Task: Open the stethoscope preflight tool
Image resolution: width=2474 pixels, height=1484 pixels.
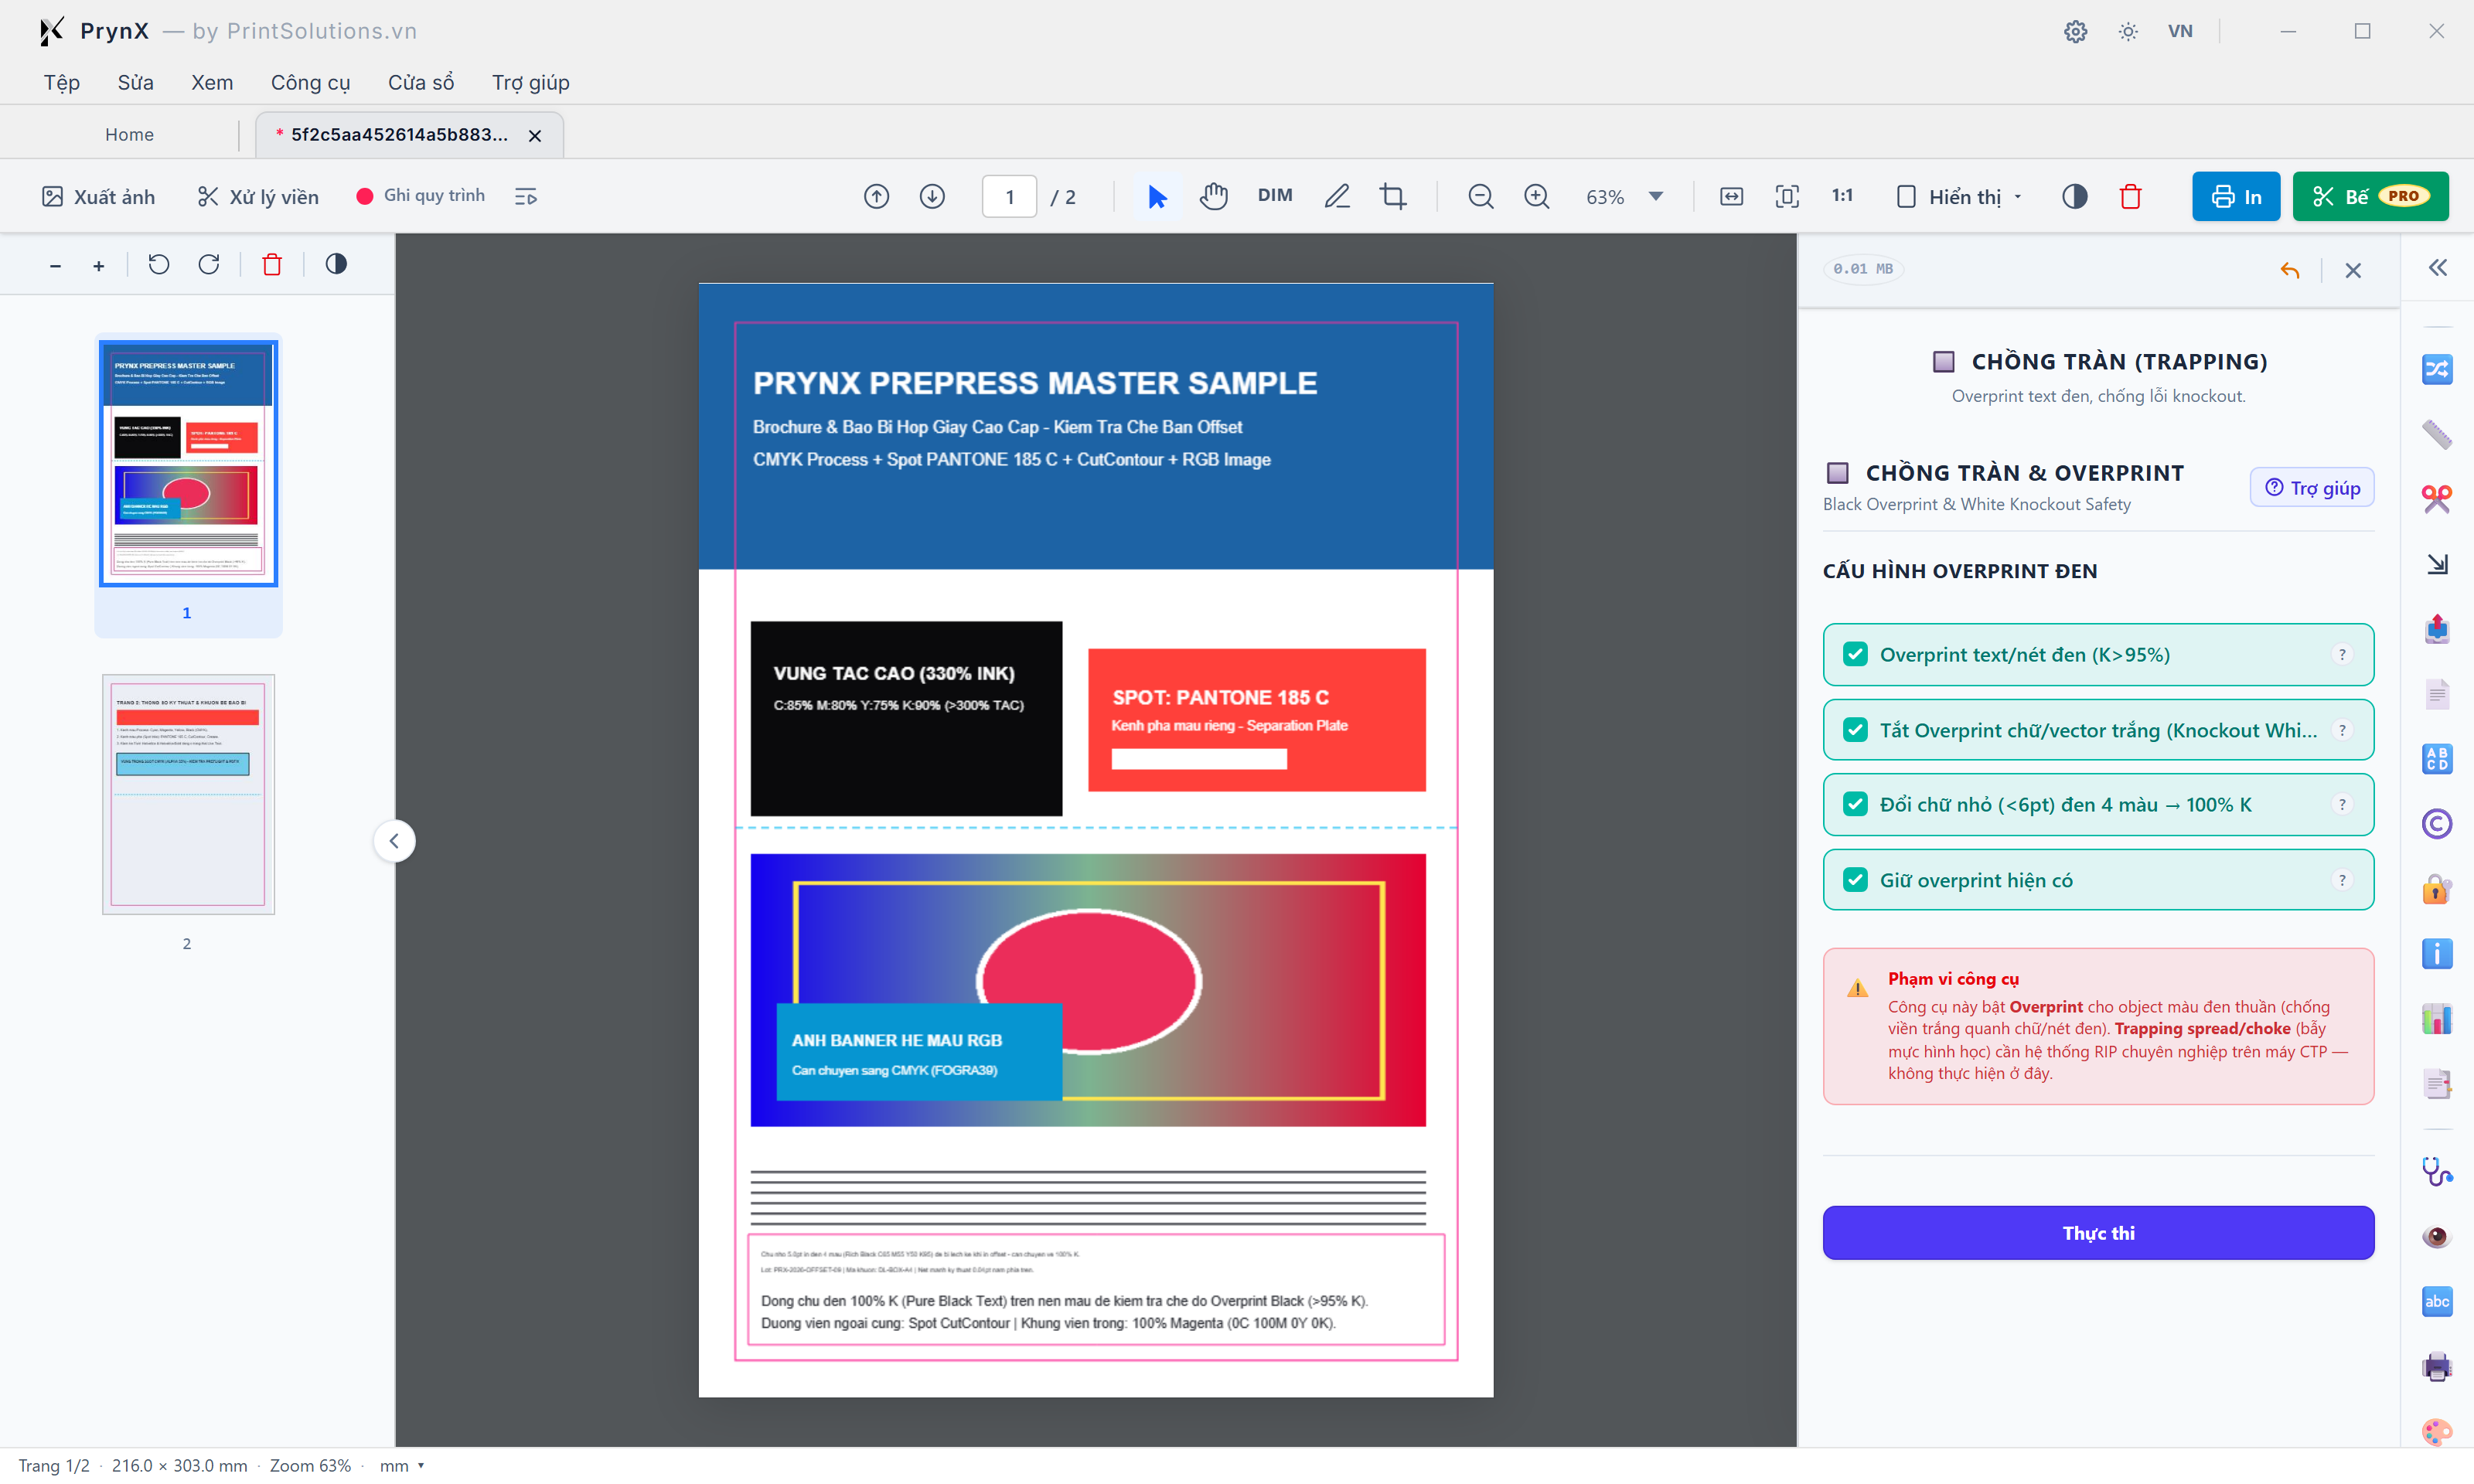Action: tap(2437, 1171)
